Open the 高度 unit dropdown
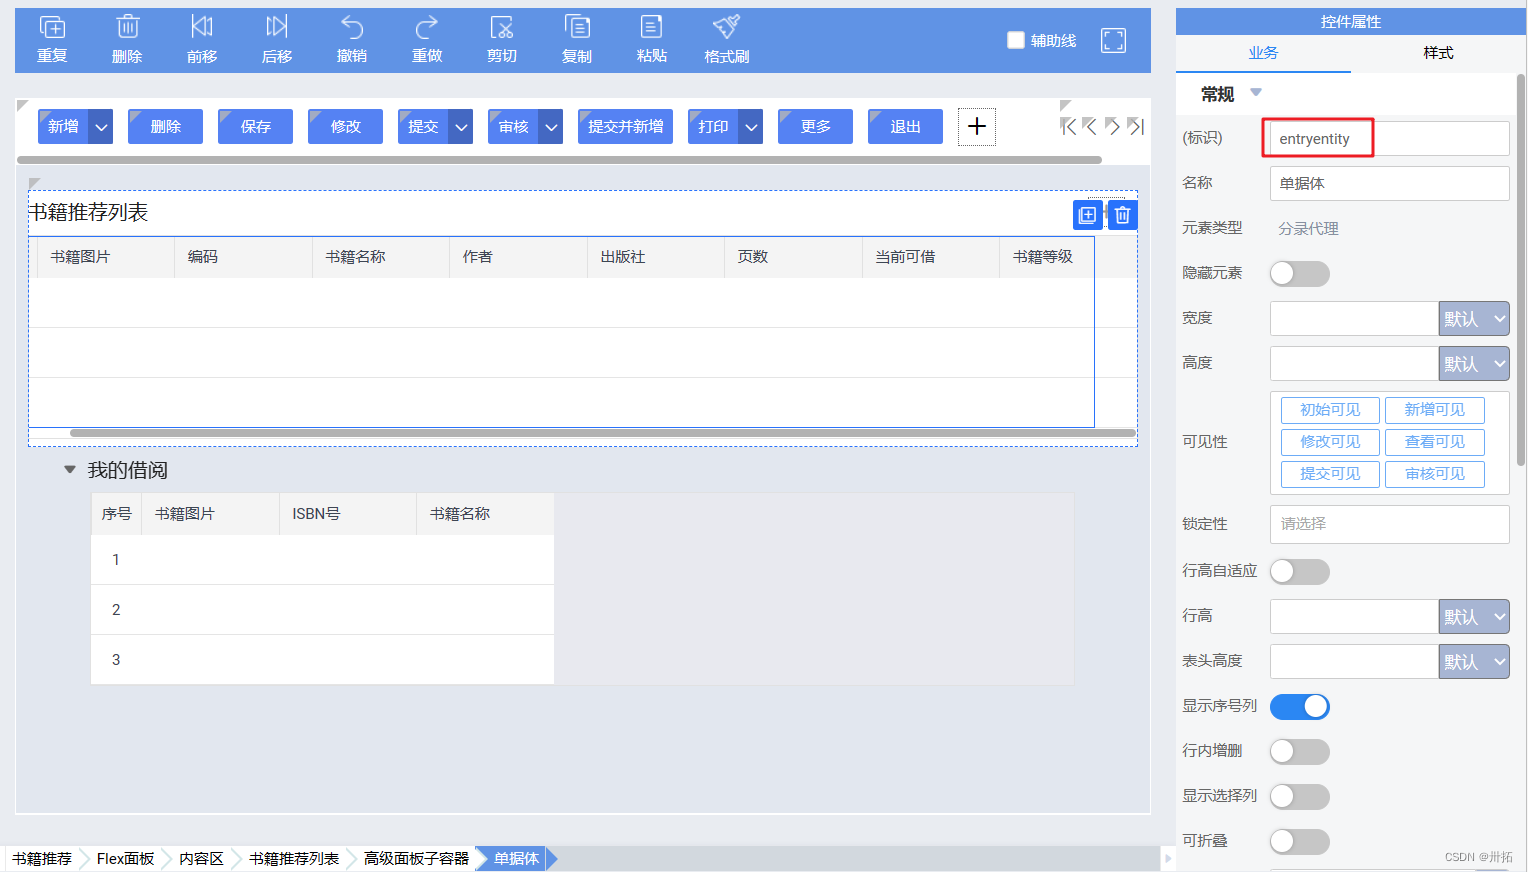 tap(1474, 364)
